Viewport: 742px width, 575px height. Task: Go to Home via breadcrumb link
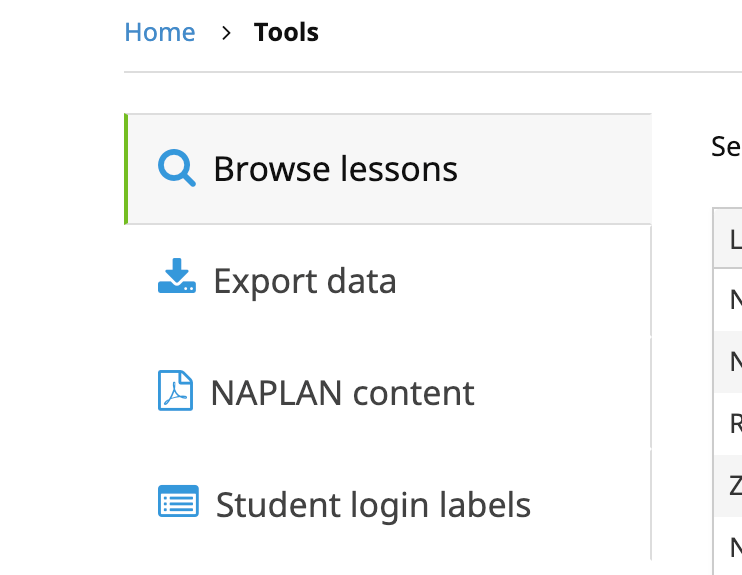pyautogui.click(x=159, y=32)
